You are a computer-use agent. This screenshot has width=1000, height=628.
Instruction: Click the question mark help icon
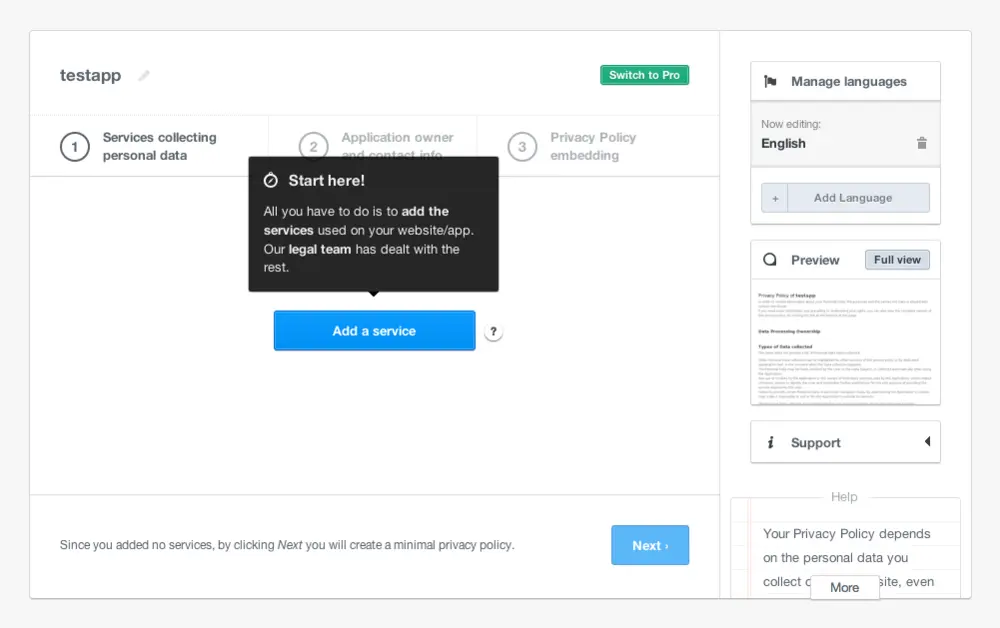coord(493,332)
